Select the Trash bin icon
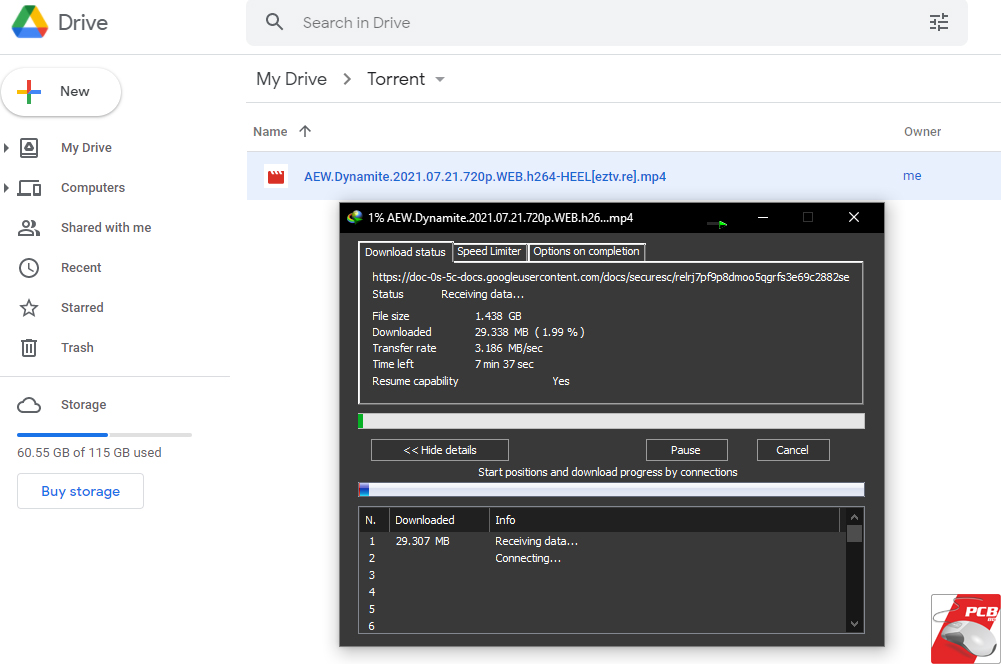Image resolution: width=1001 pixels, height=664 pixels. pos(29,348)
